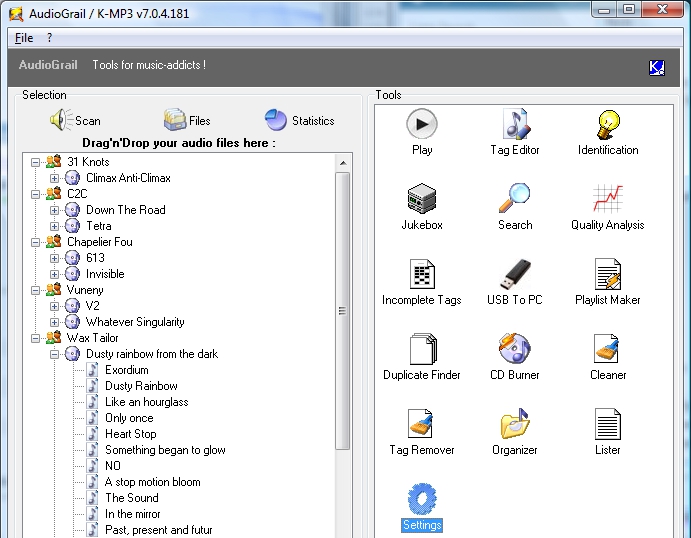
Task: Select Something began to glow track
Action: [x=165, y=450]
